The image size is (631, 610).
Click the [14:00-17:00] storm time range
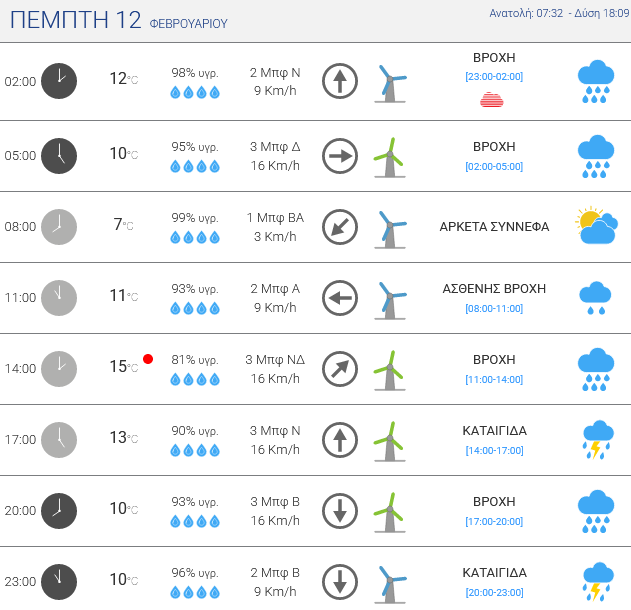(494, 450)
